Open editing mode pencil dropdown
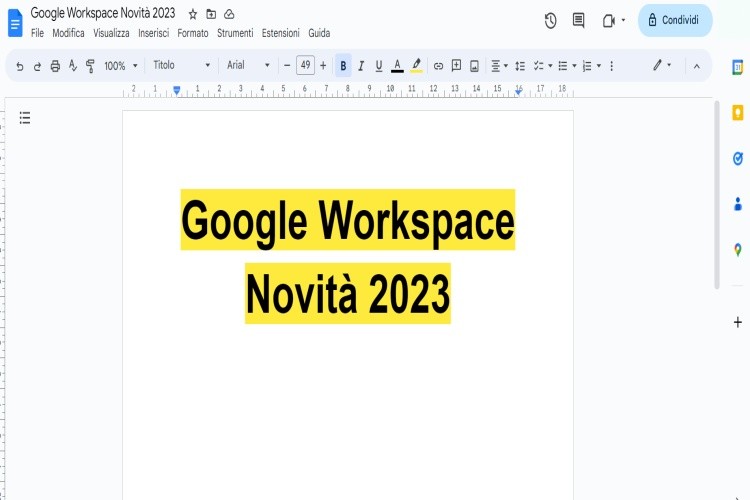Screen dimensions: 750x500 [x=662, y=65]
